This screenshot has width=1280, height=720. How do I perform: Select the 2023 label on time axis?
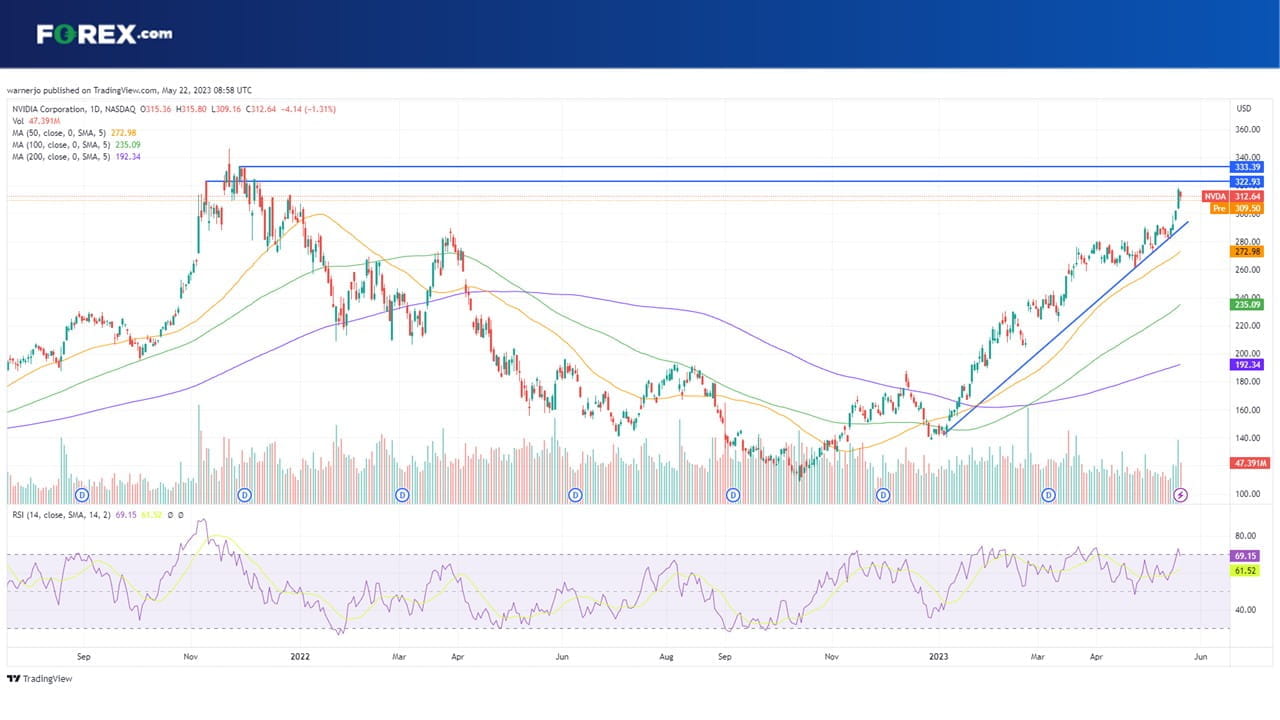(938, 658)
